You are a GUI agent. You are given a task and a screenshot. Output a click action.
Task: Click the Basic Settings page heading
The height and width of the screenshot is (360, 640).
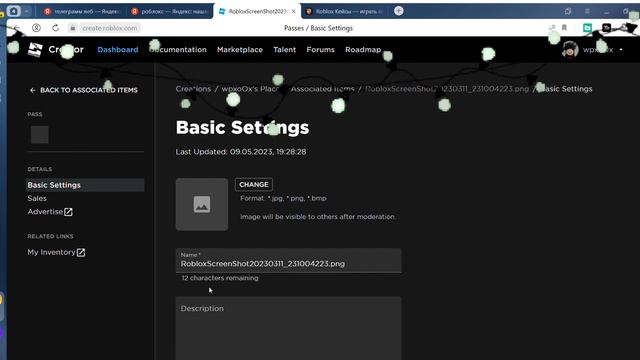coord(242,127)
